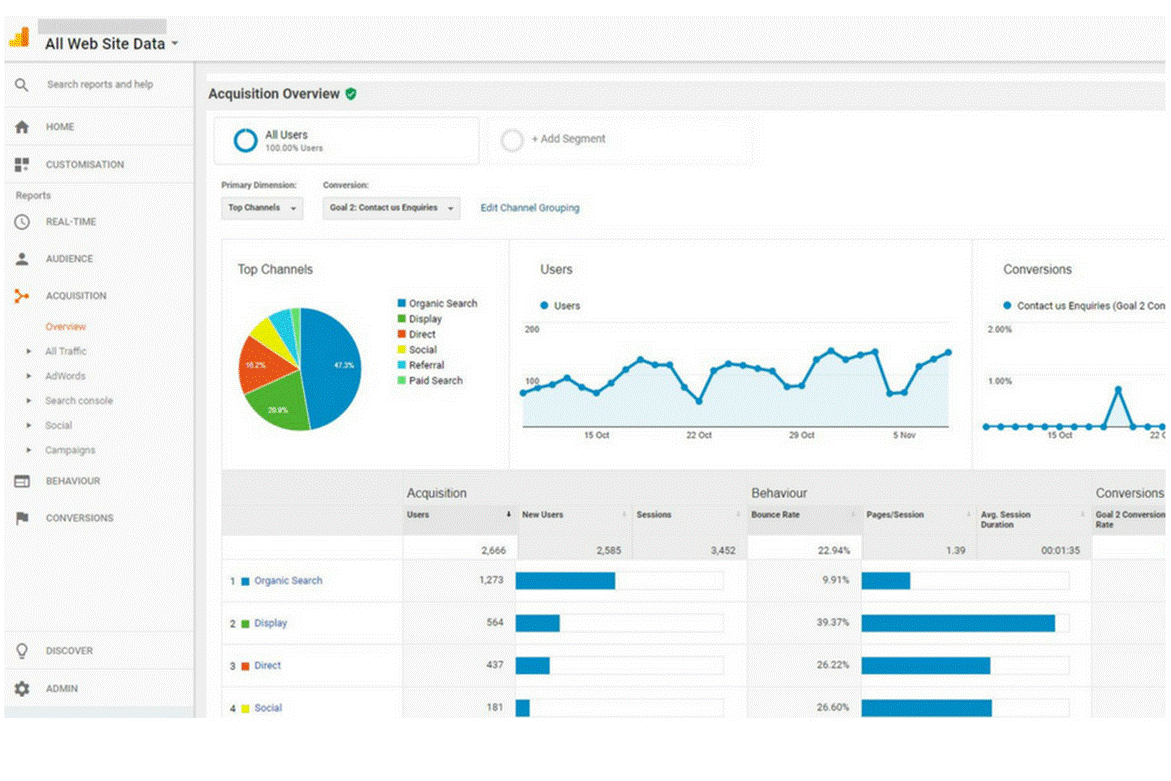Open Real-Time reports via clock icon
This screenshot has height=781, width=1171.
coord(22,222)
